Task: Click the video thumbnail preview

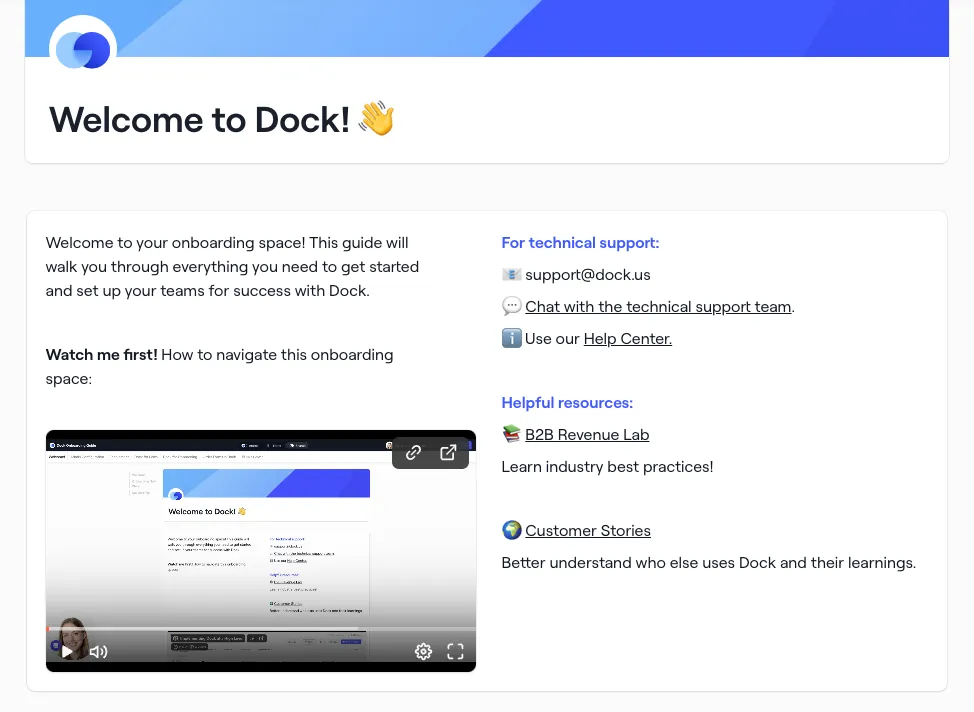Action: (261, 550)
